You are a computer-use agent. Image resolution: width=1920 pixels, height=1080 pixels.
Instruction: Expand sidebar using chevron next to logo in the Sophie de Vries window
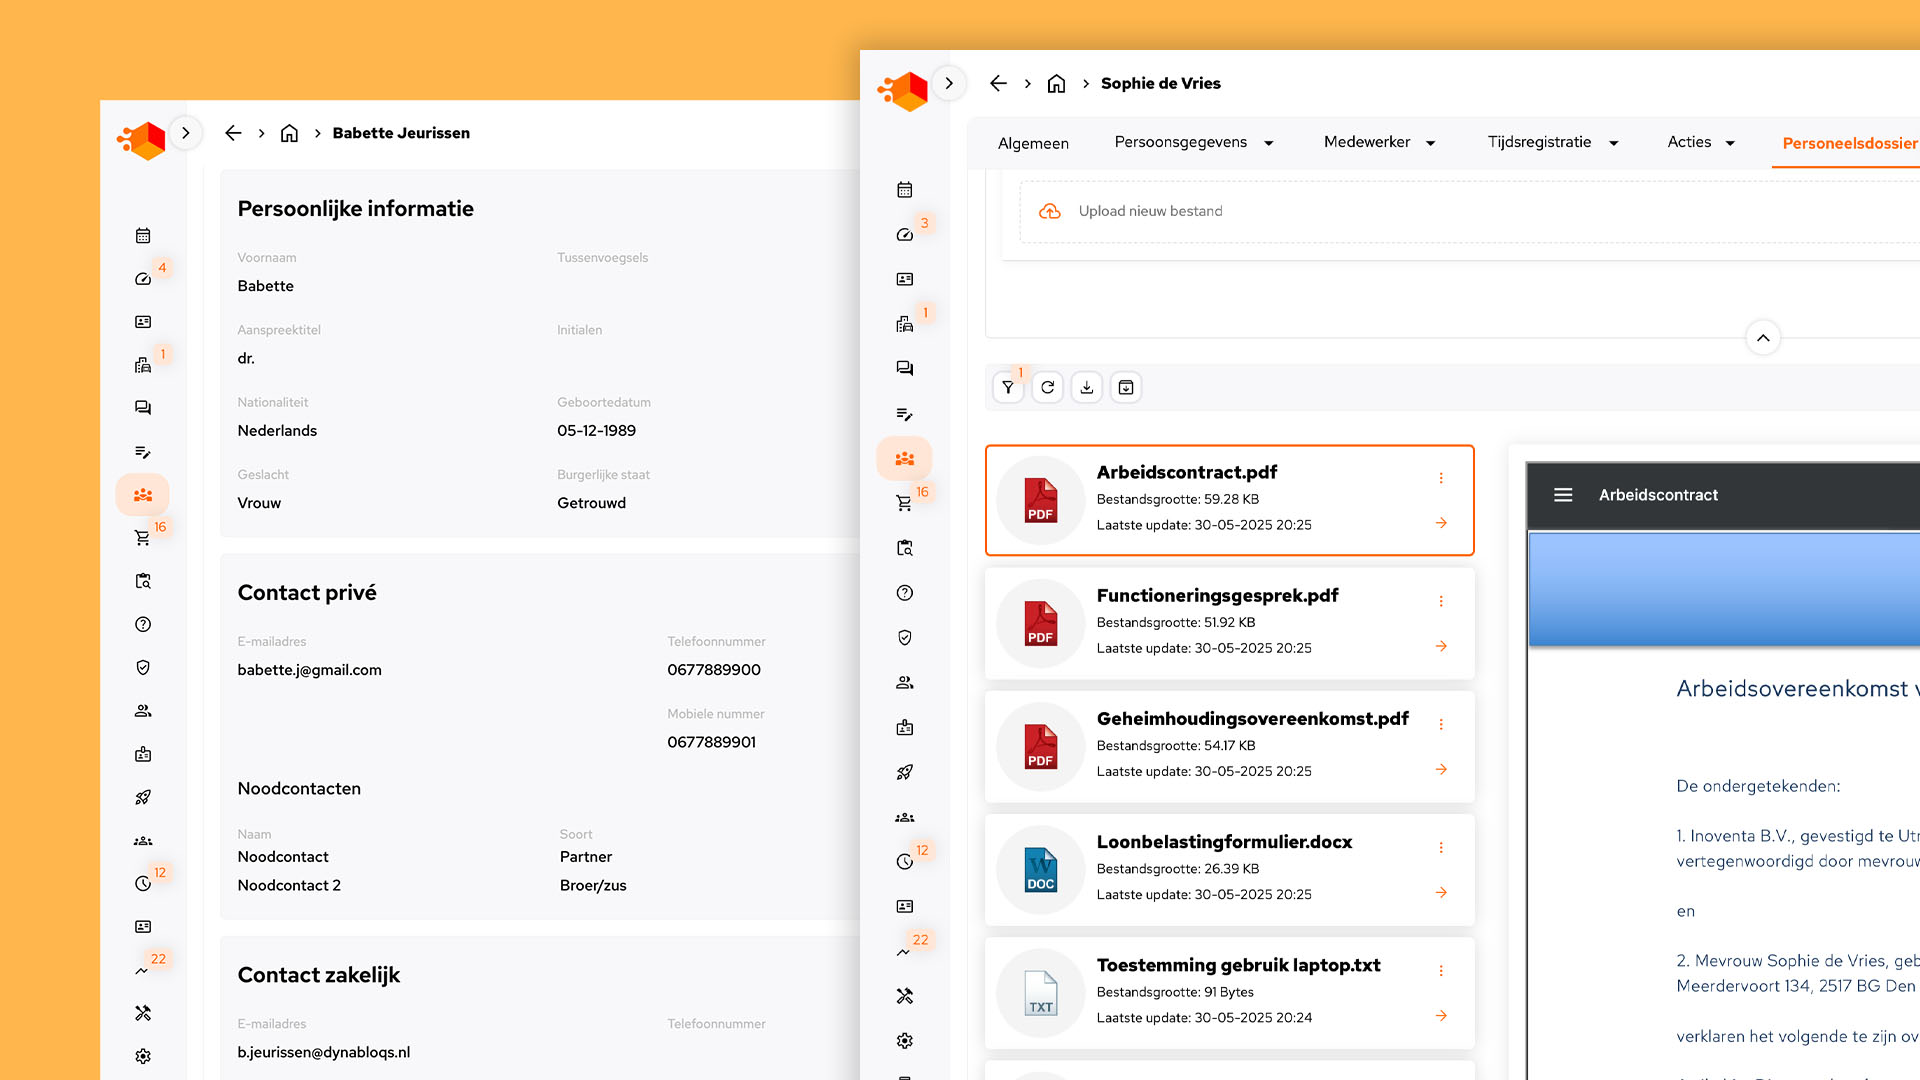point(949,83)
